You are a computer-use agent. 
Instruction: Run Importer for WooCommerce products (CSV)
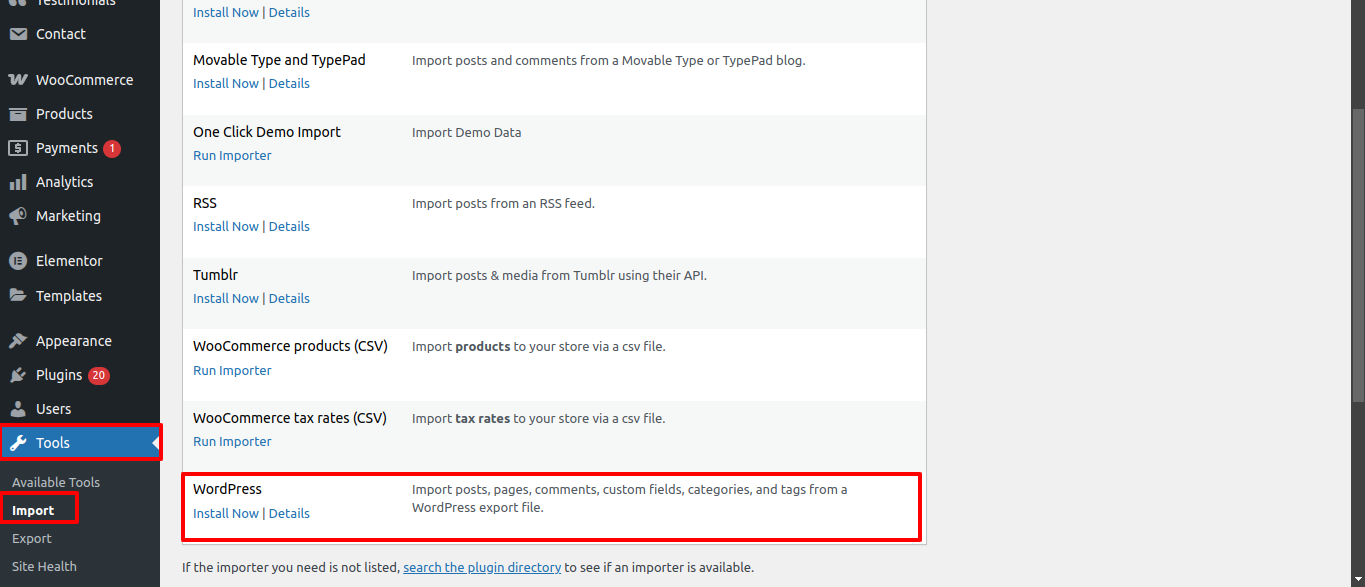click(x=232, y=370)
